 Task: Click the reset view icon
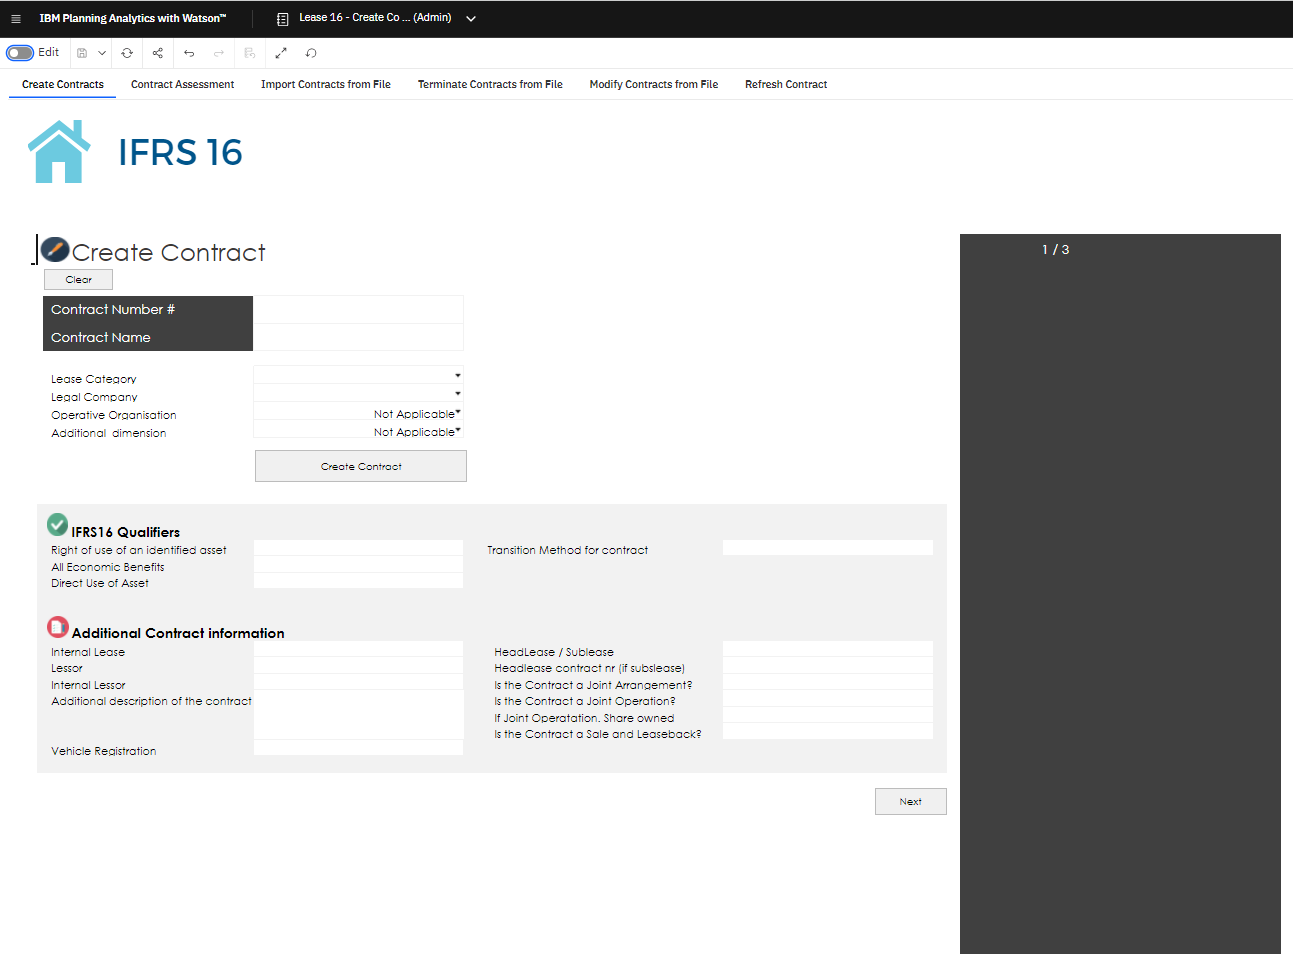coord(311,53)
